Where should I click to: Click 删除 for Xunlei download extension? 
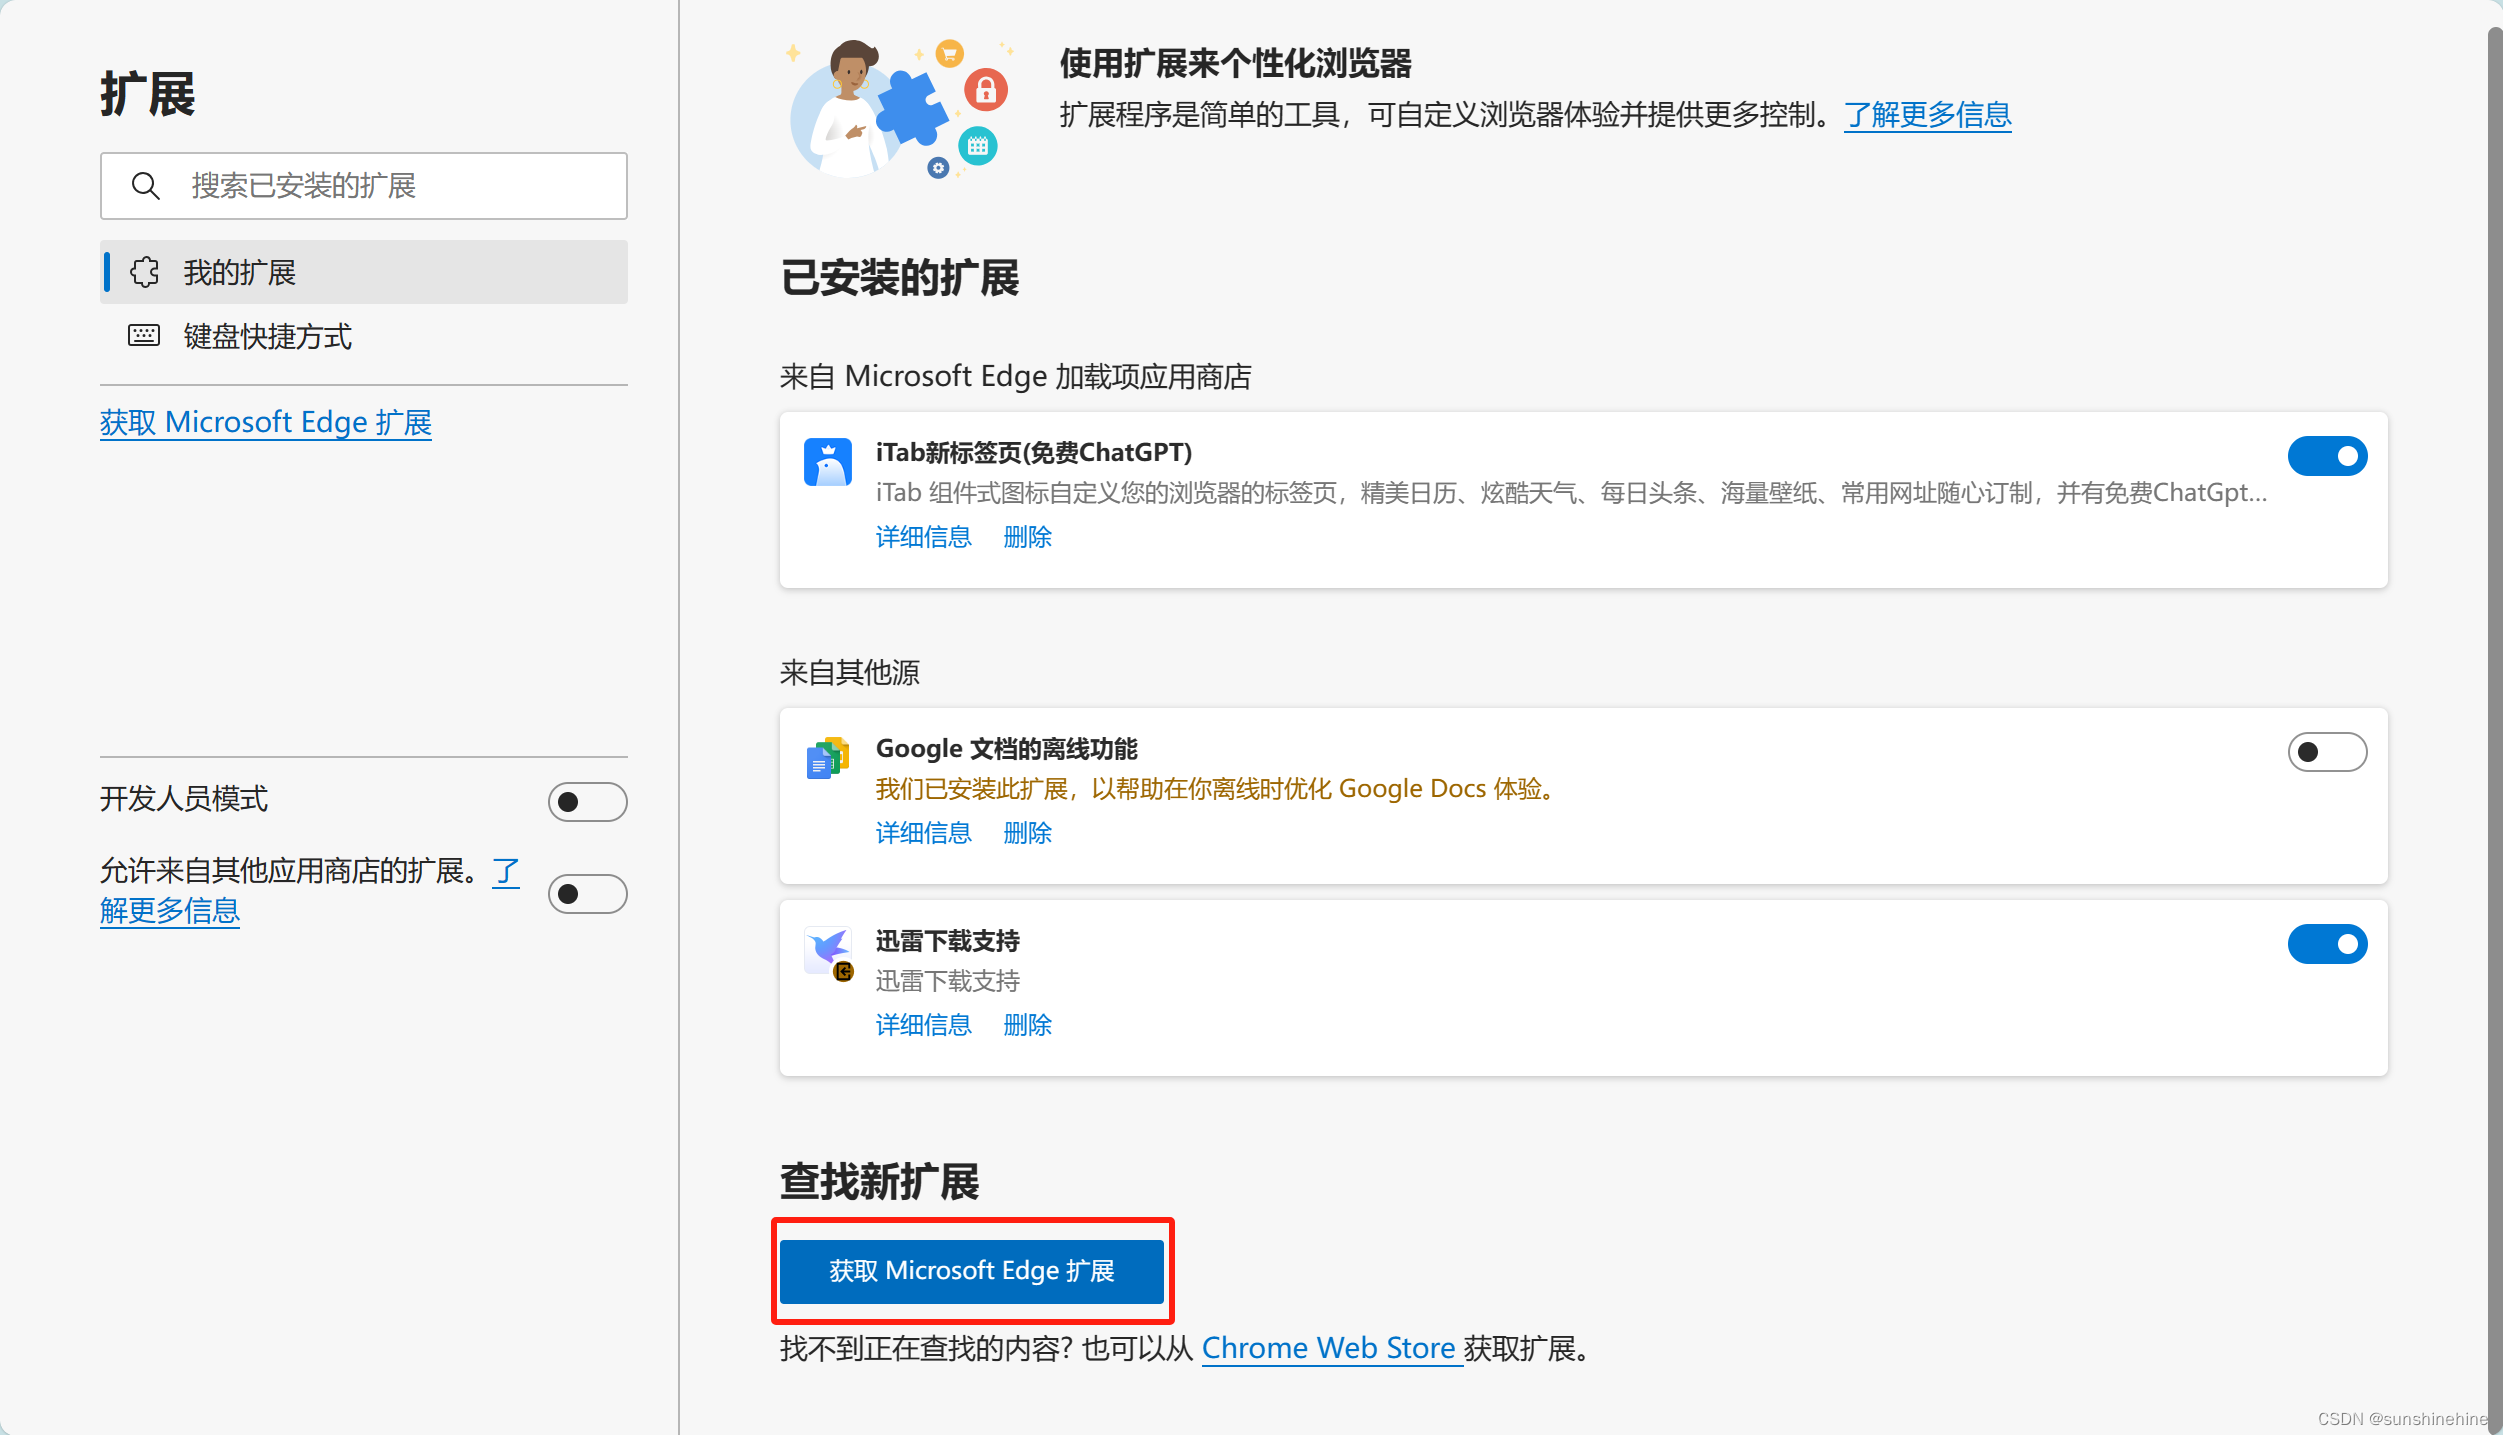[1027, 1025]
